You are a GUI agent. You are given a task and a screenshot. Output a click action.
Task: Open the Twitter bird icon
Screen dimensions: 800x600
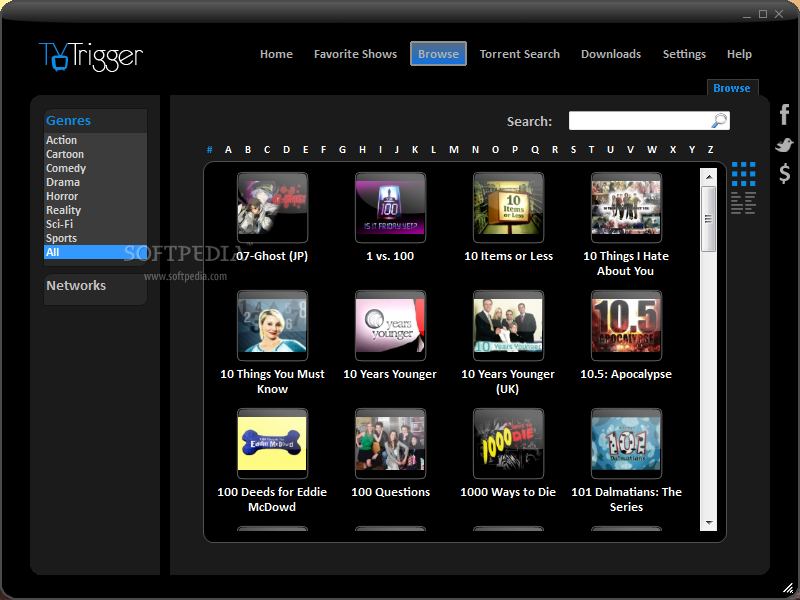click(784, 145)
